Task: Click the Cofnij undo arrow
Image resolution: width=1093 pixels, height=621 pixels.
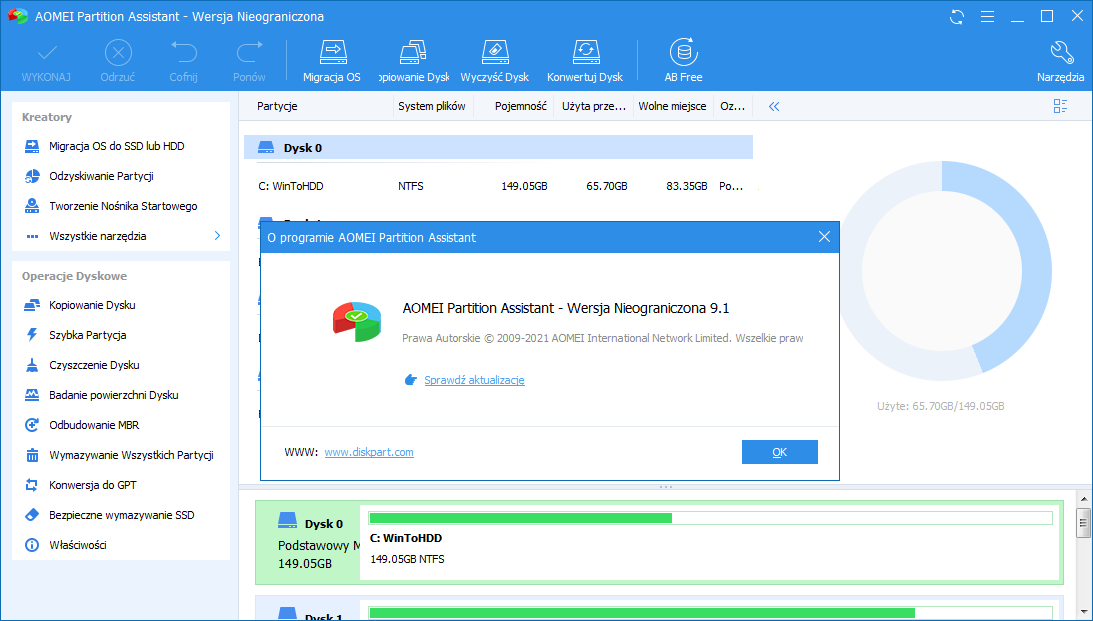Action: [x=183, y=52]
